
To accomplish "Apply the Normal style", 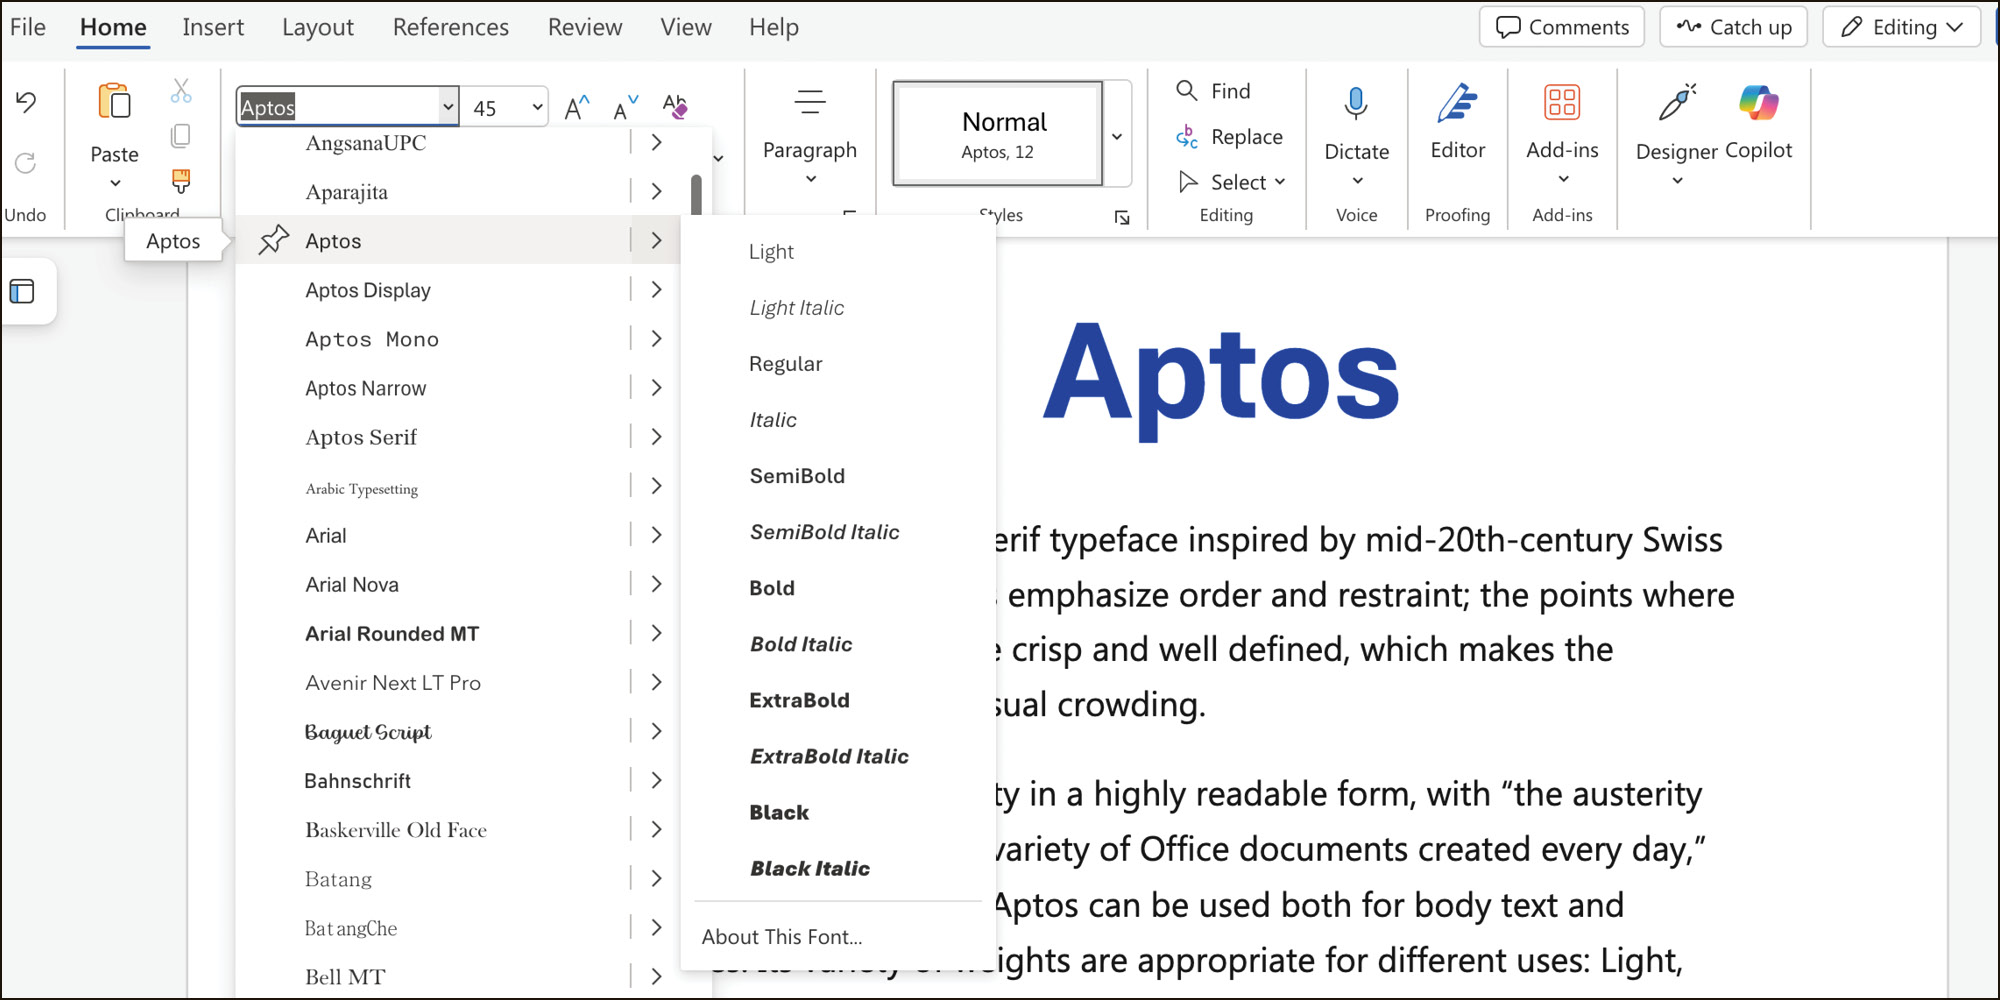I will [x=998, y=134].
